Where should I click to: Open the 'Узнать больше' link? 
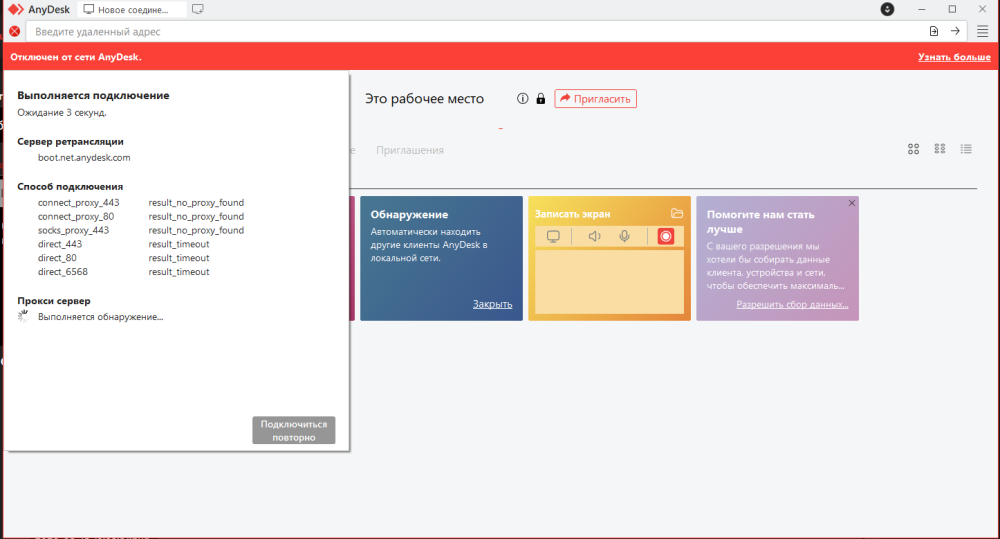click(954, 57)
